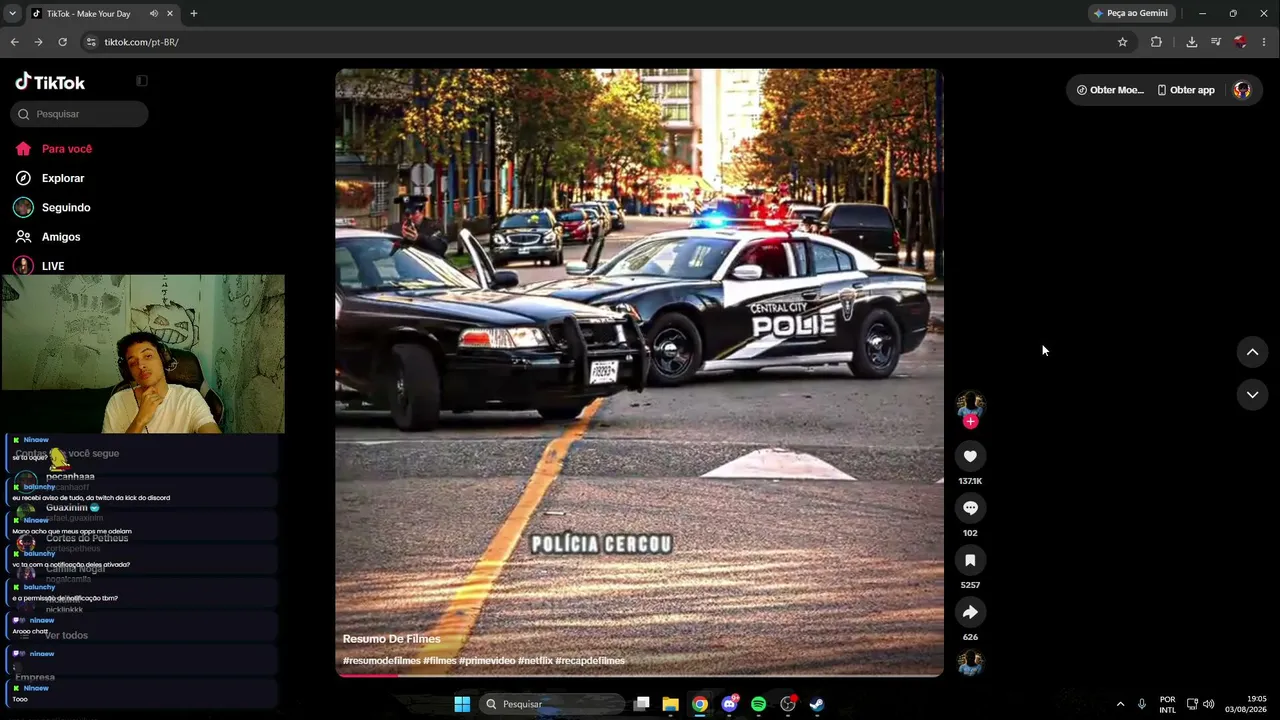Collapse the TikTok sidebar panel icon
The height and width of the screenshot is (720, 1280).
pos(142,81)
